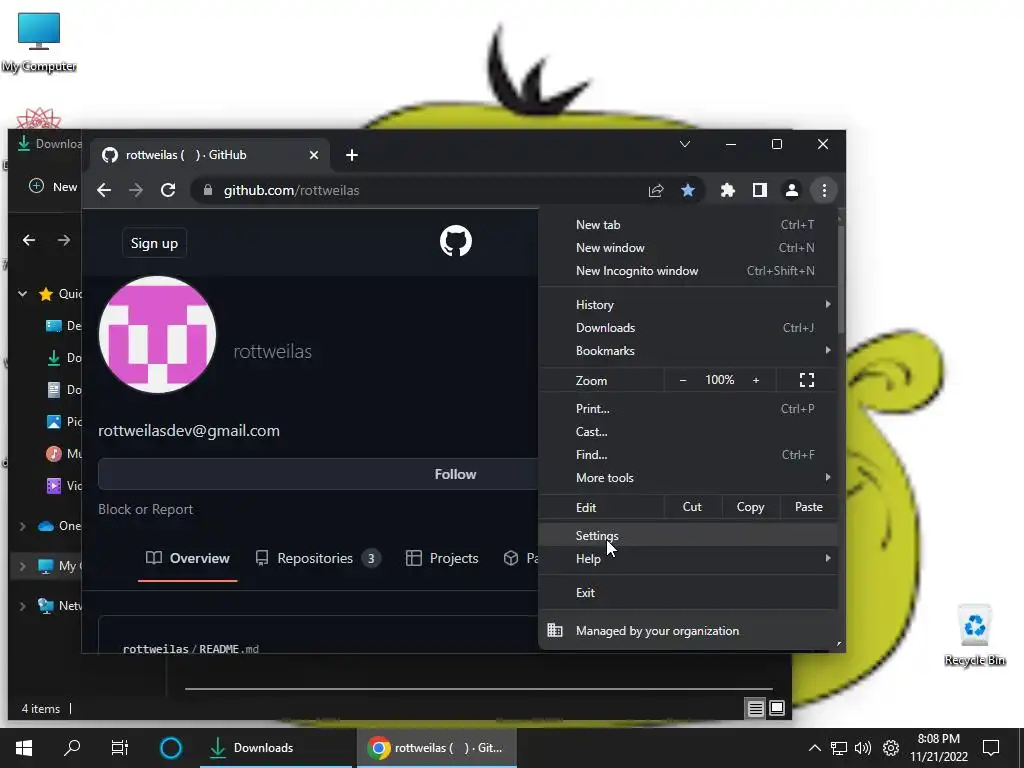Click the GitHub Octocat logo
The image size is (1024, 768).
456,241
